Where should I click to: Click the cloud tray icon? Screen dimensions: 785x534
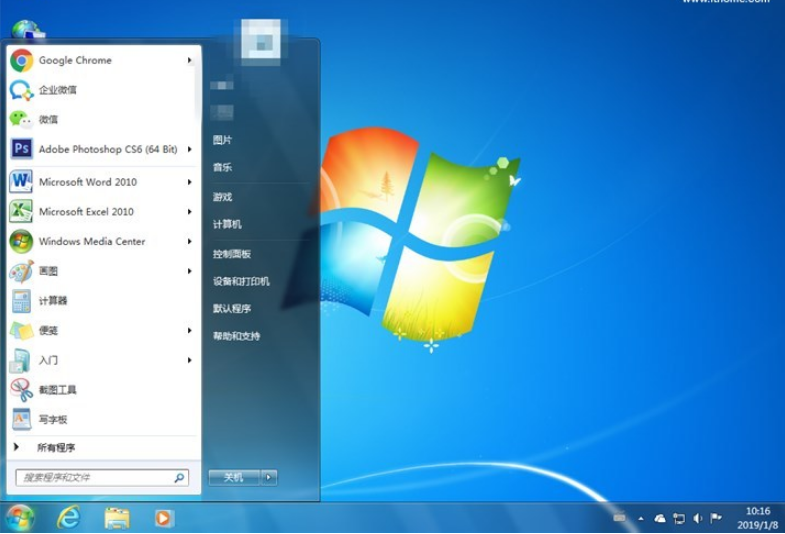click(x=660, y=518)
